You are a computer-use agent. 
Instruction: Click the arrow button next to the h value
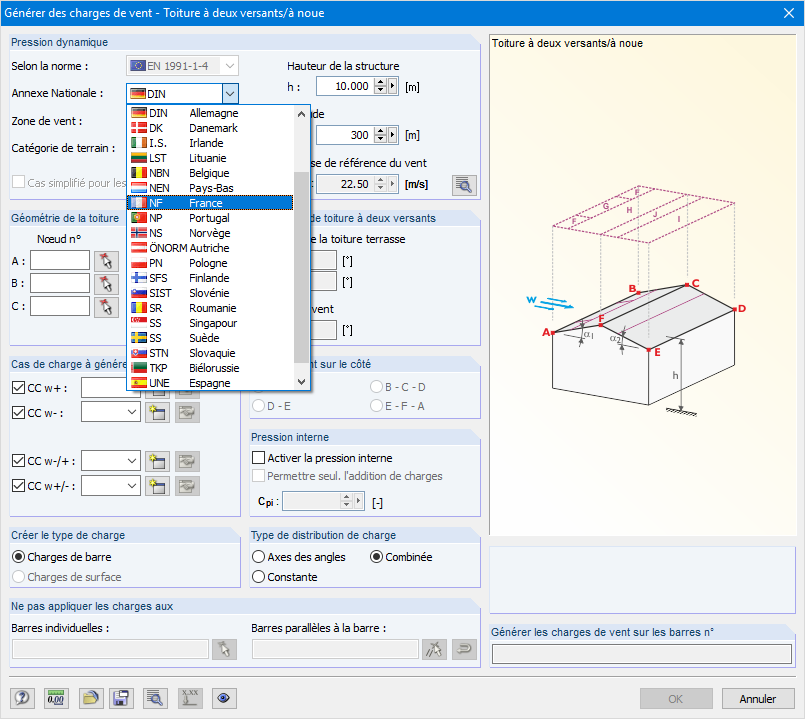393,86
